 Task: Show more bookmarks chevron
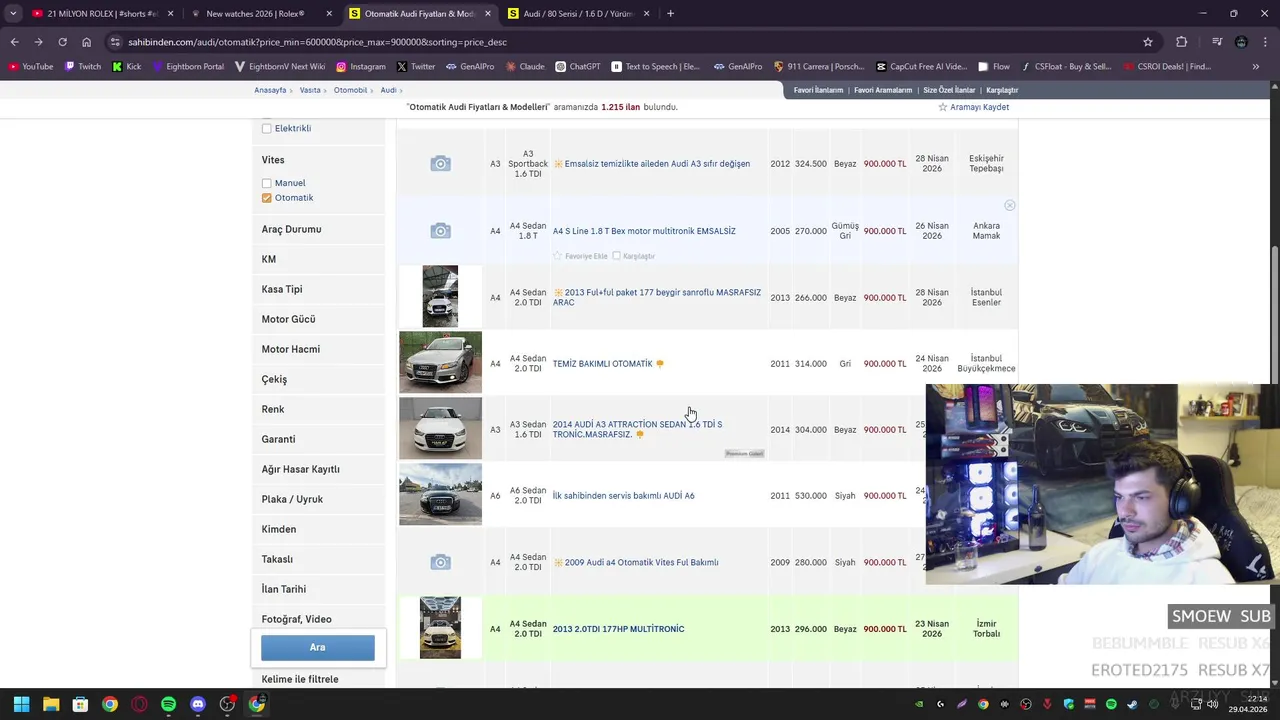pos(1256,67)
